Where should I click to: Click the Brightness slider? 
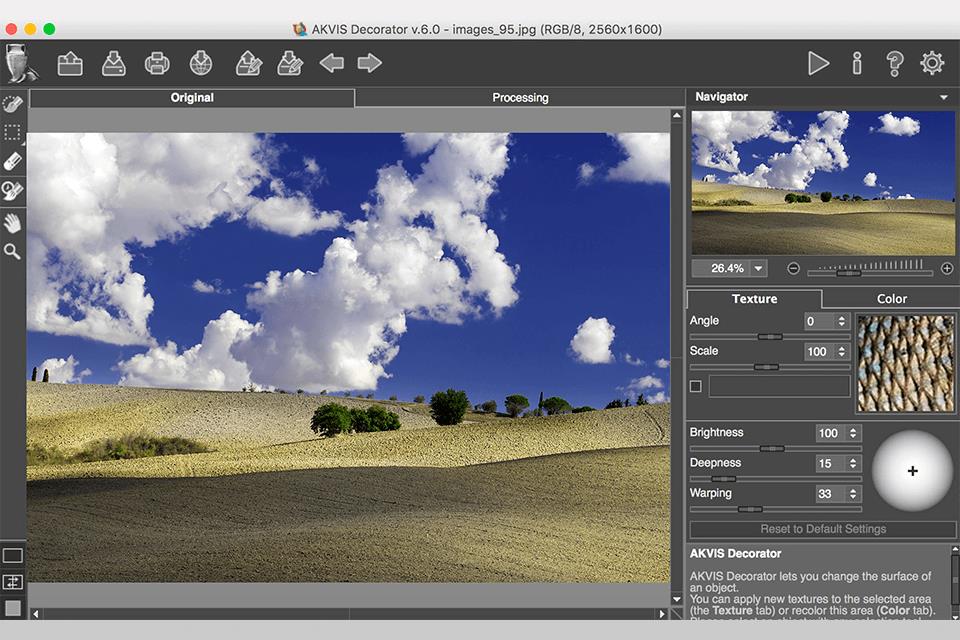[771, 449]
